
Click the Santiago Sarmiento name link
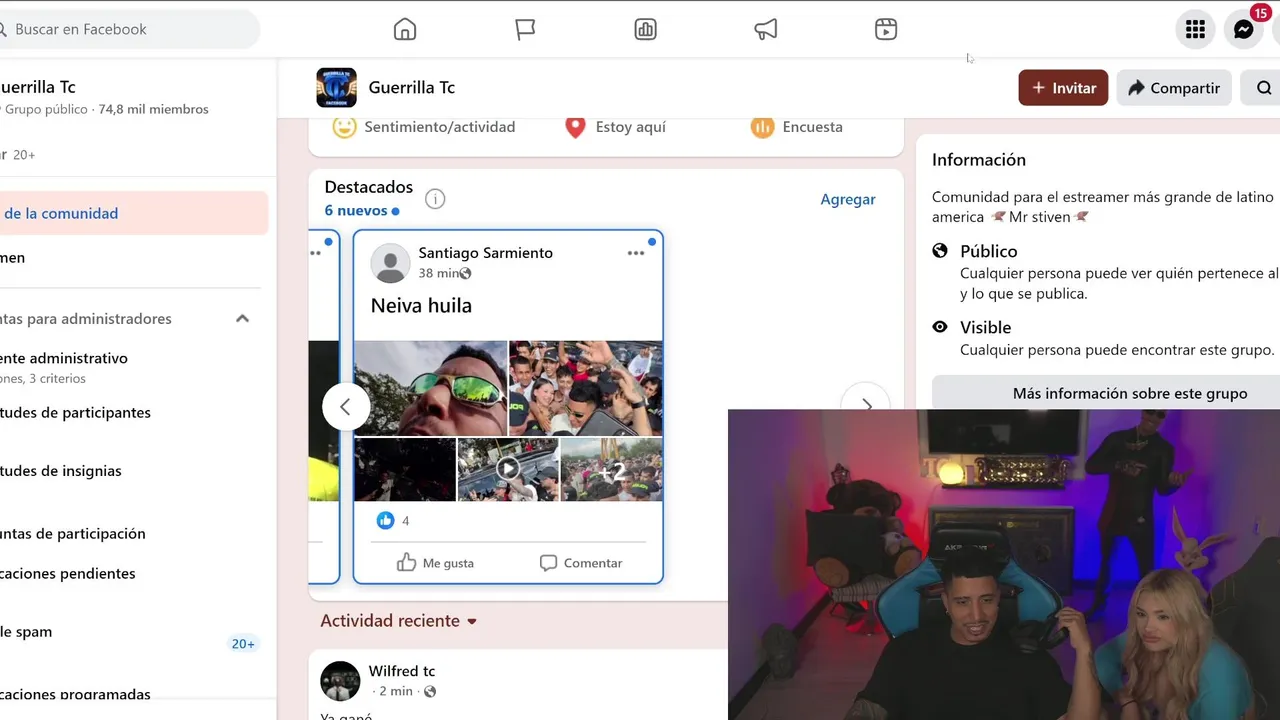[485, 253]
